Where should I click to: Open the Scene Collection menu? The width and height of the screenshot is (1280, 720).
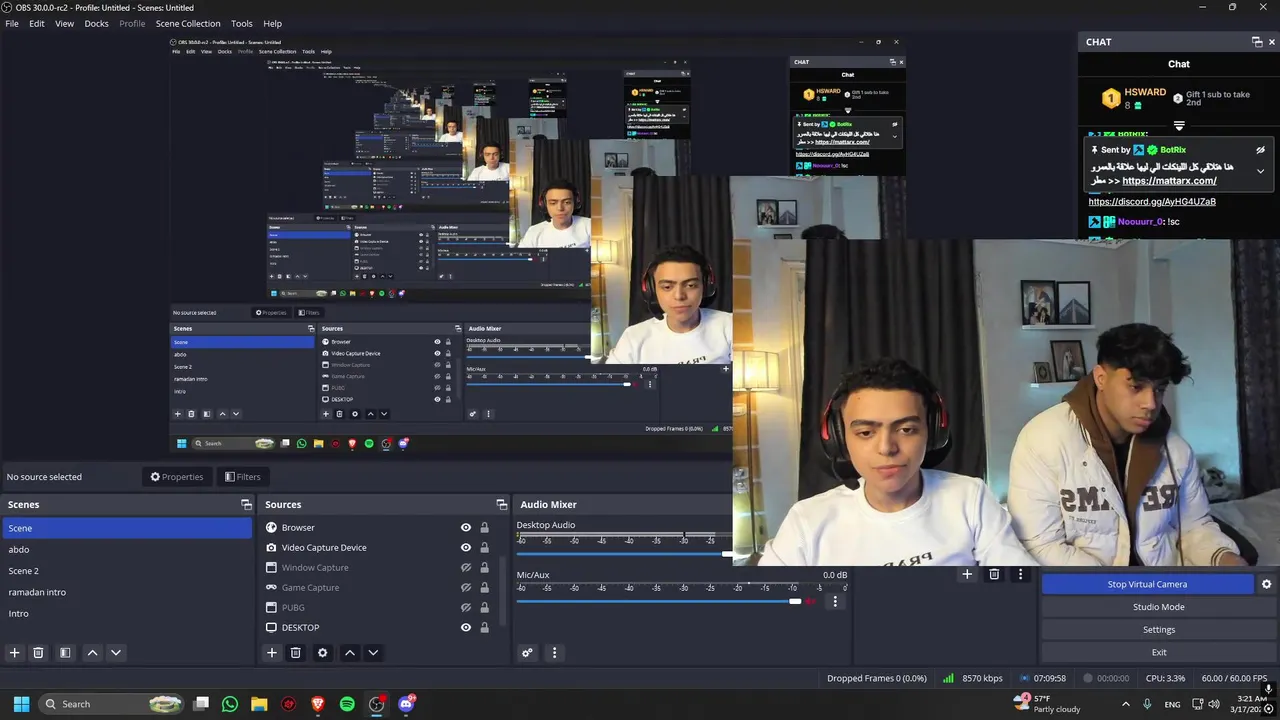coord(189,23)
